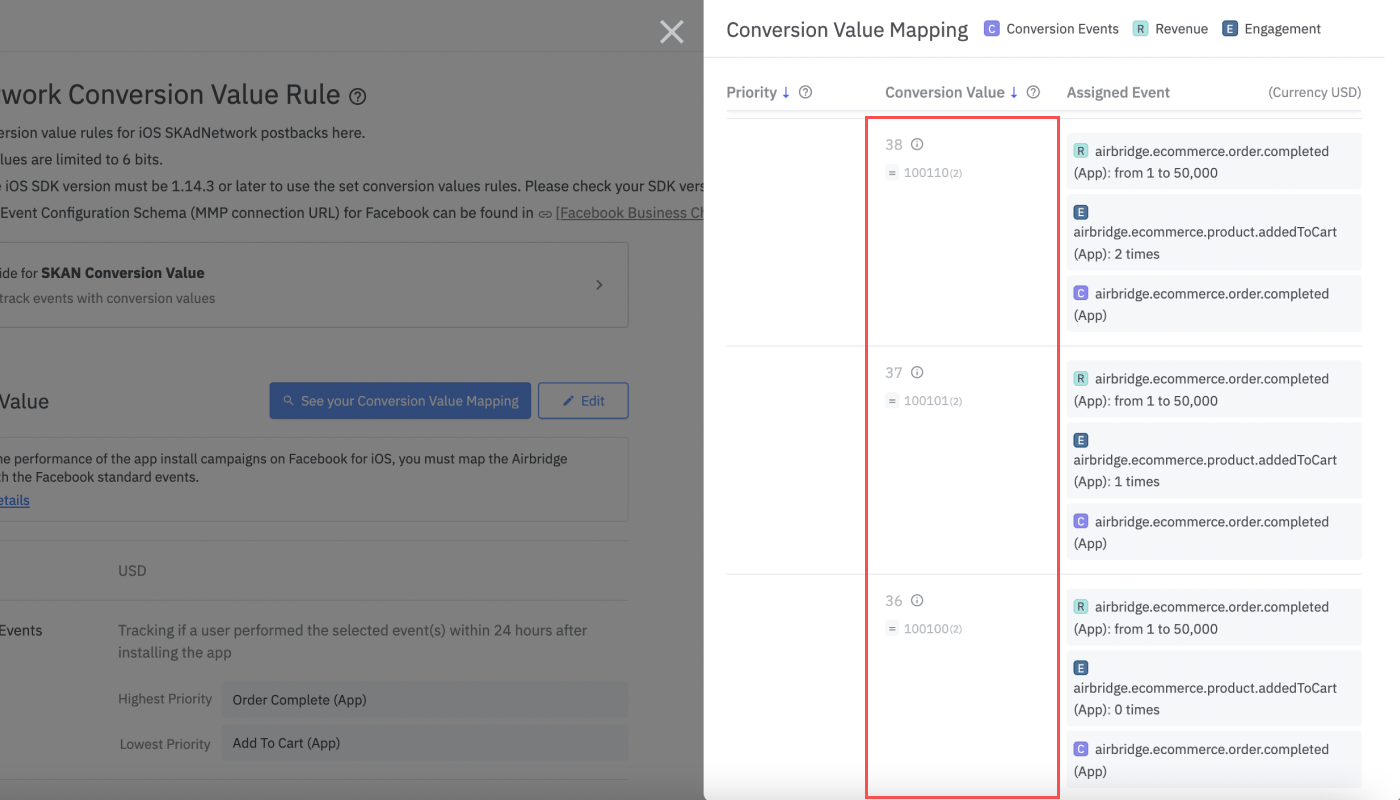
Task: Click conversion value number 36
Action: point(894,600)
